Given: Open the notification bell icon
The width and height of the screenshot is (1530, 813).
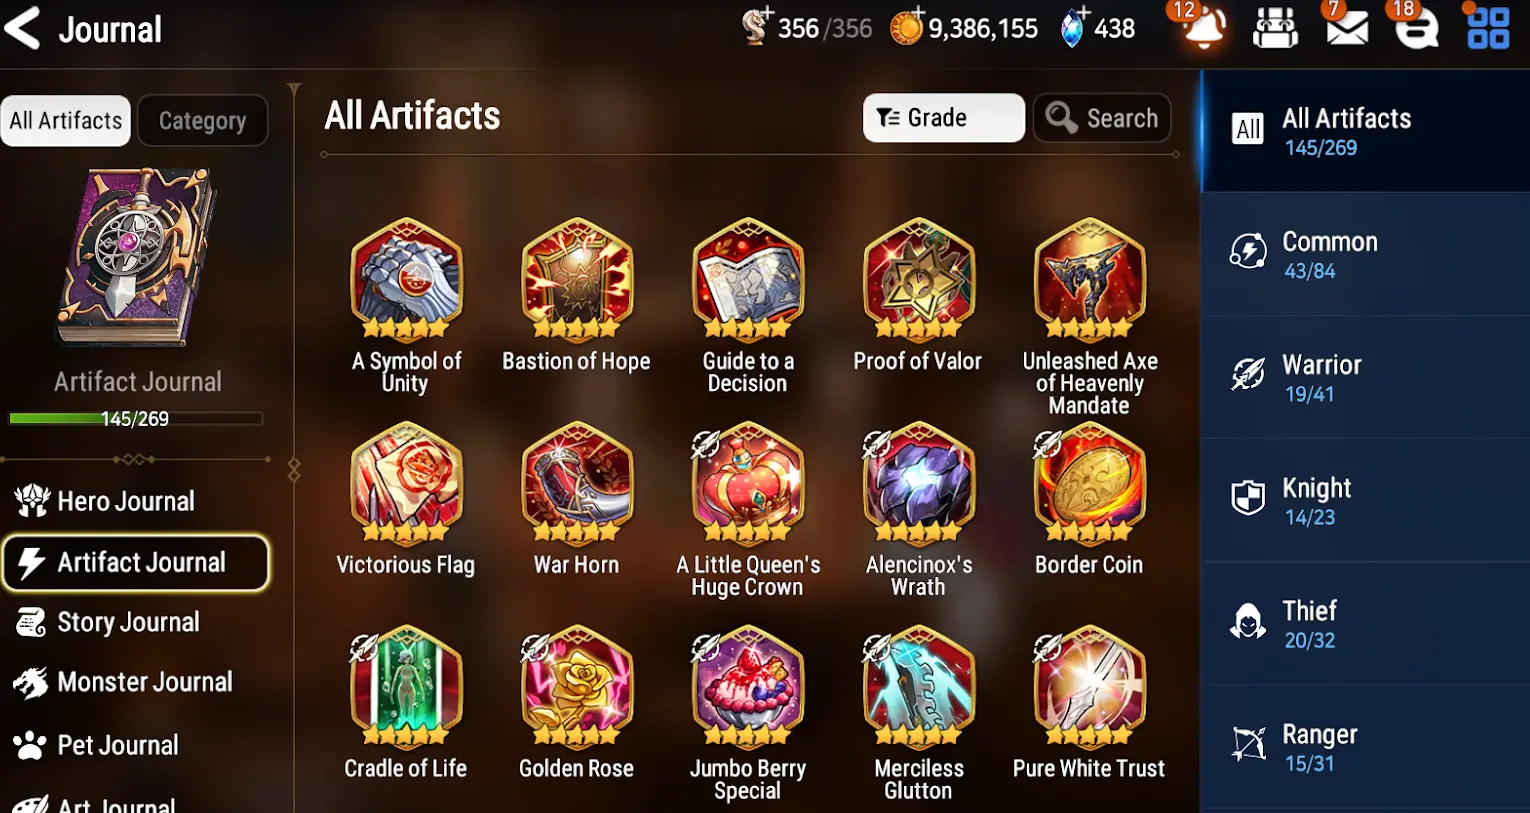Looking at the screenshot, I should (1204, 28).
